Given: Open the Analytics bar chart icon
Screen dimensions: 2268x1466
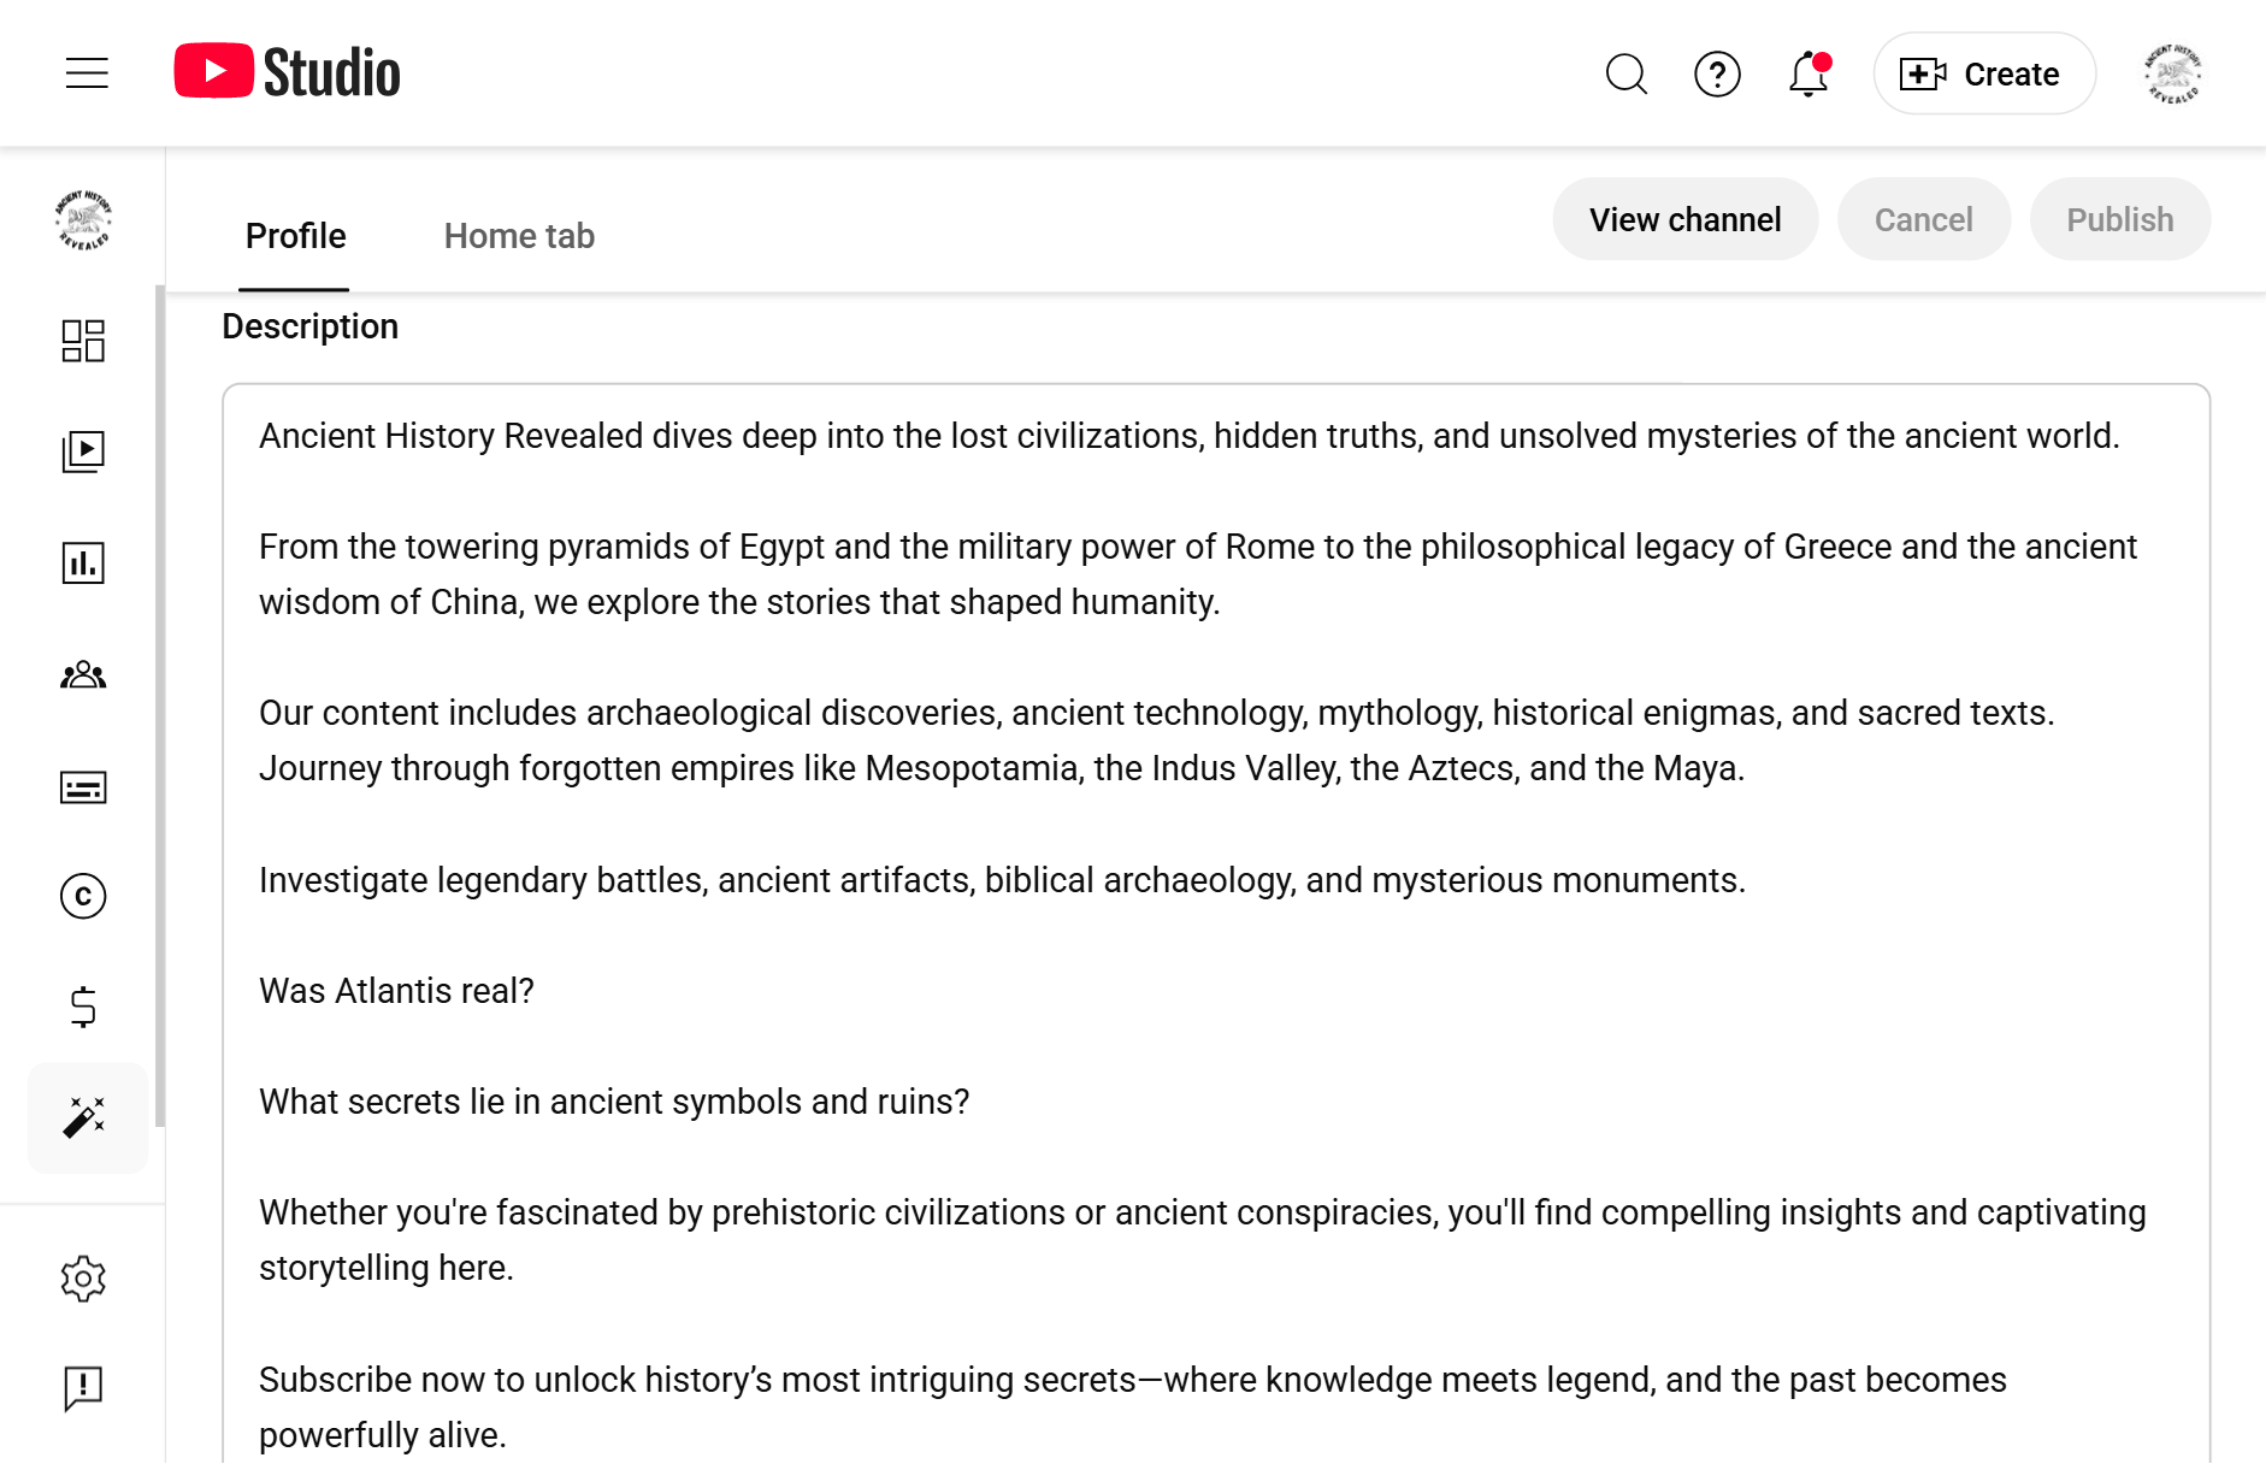Looking at the screenshot, I should click(x=83, y=563).
